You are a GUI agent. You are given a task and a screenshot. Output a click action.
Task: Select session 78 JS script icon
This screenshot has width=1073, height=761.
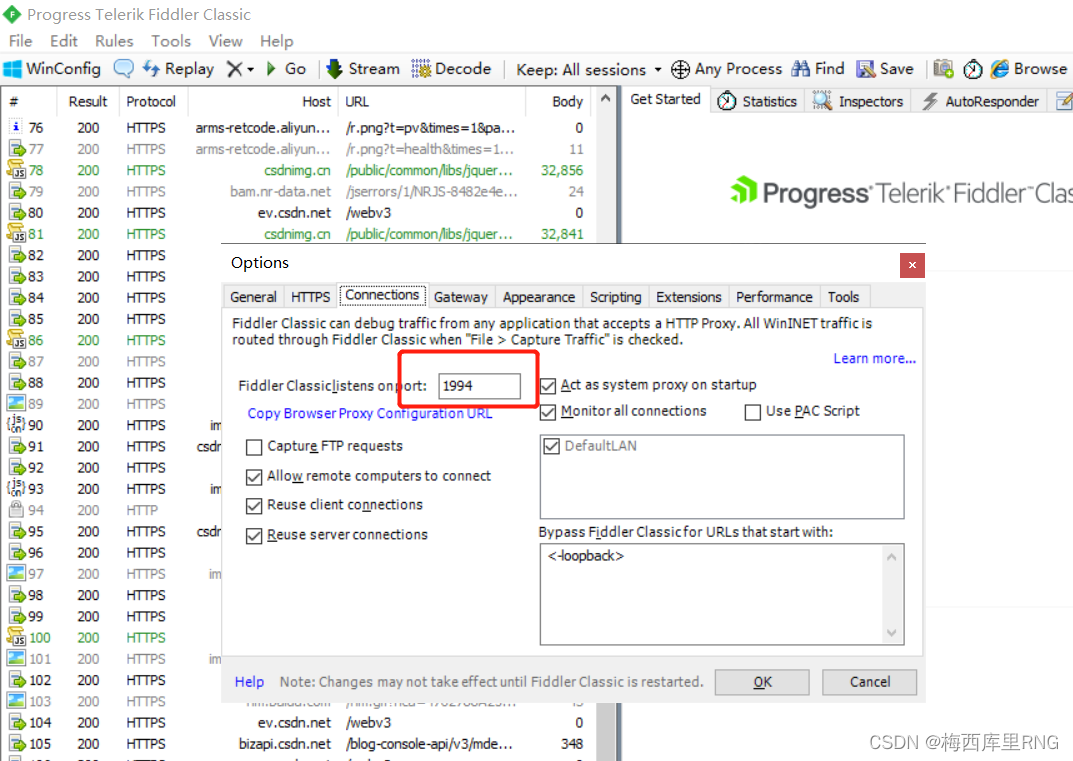(x=16, y=169)
